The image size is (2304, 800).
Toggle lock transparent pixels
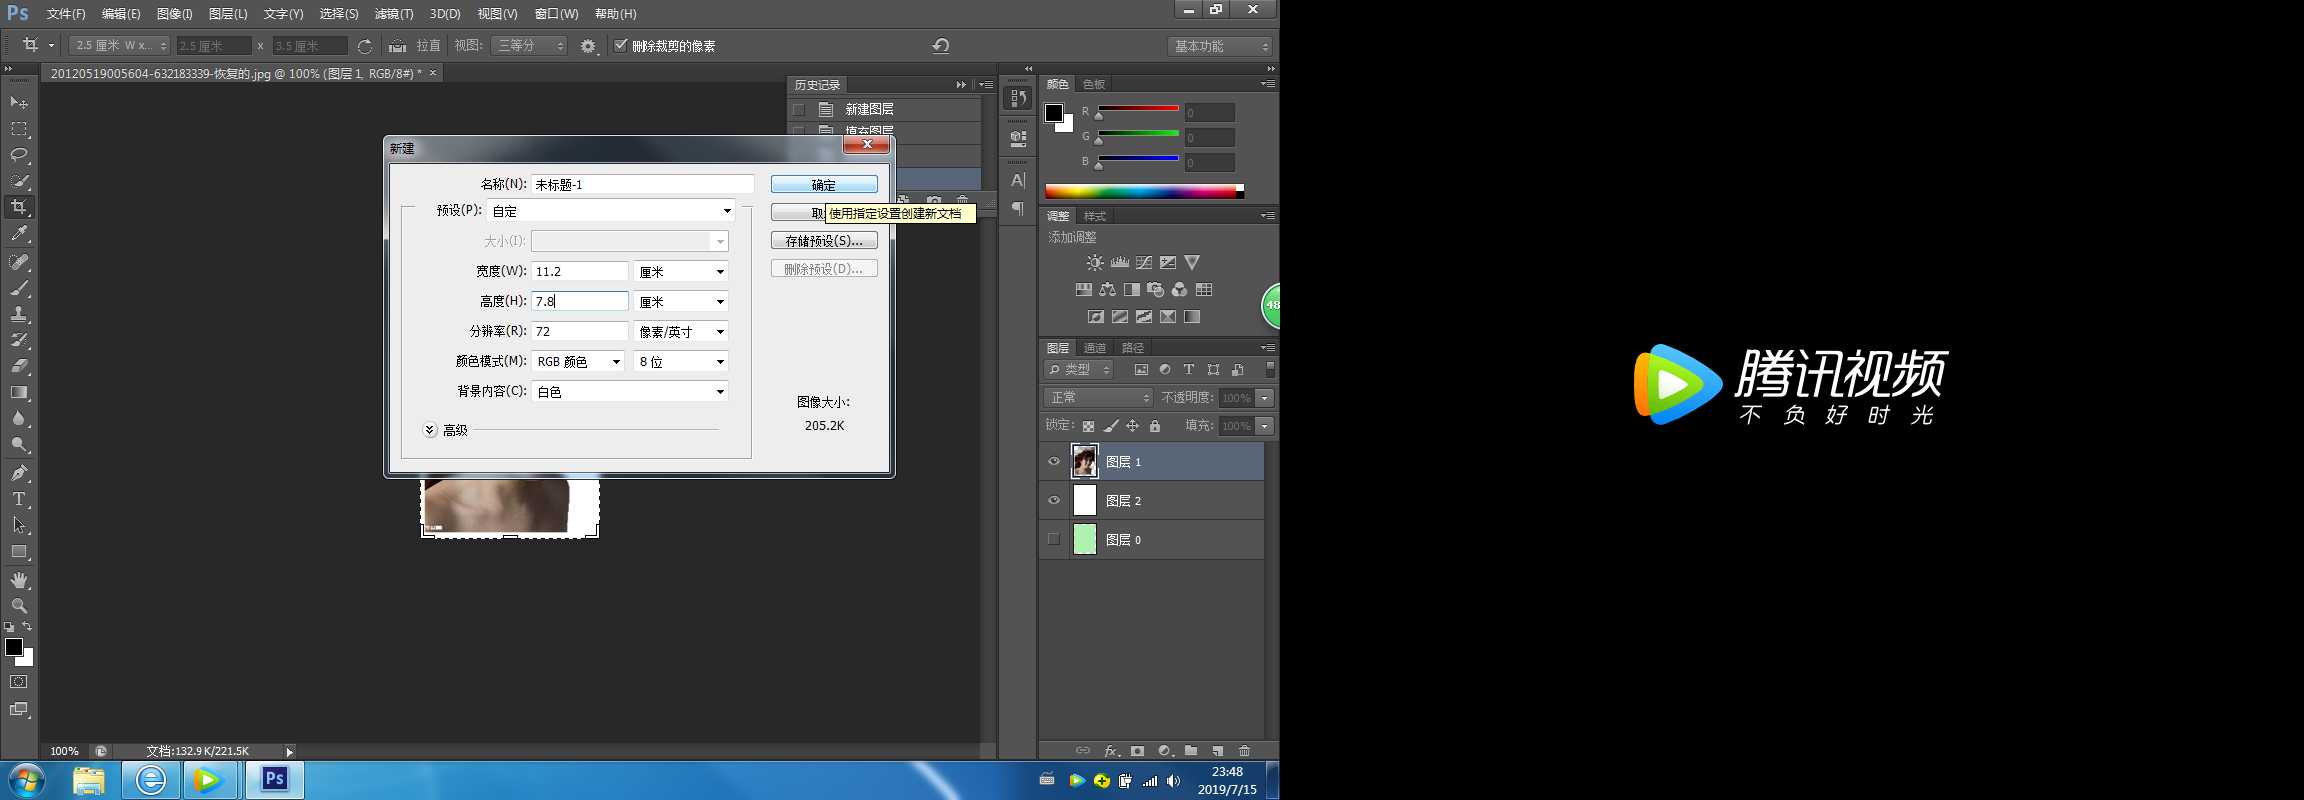[1088, 426]
